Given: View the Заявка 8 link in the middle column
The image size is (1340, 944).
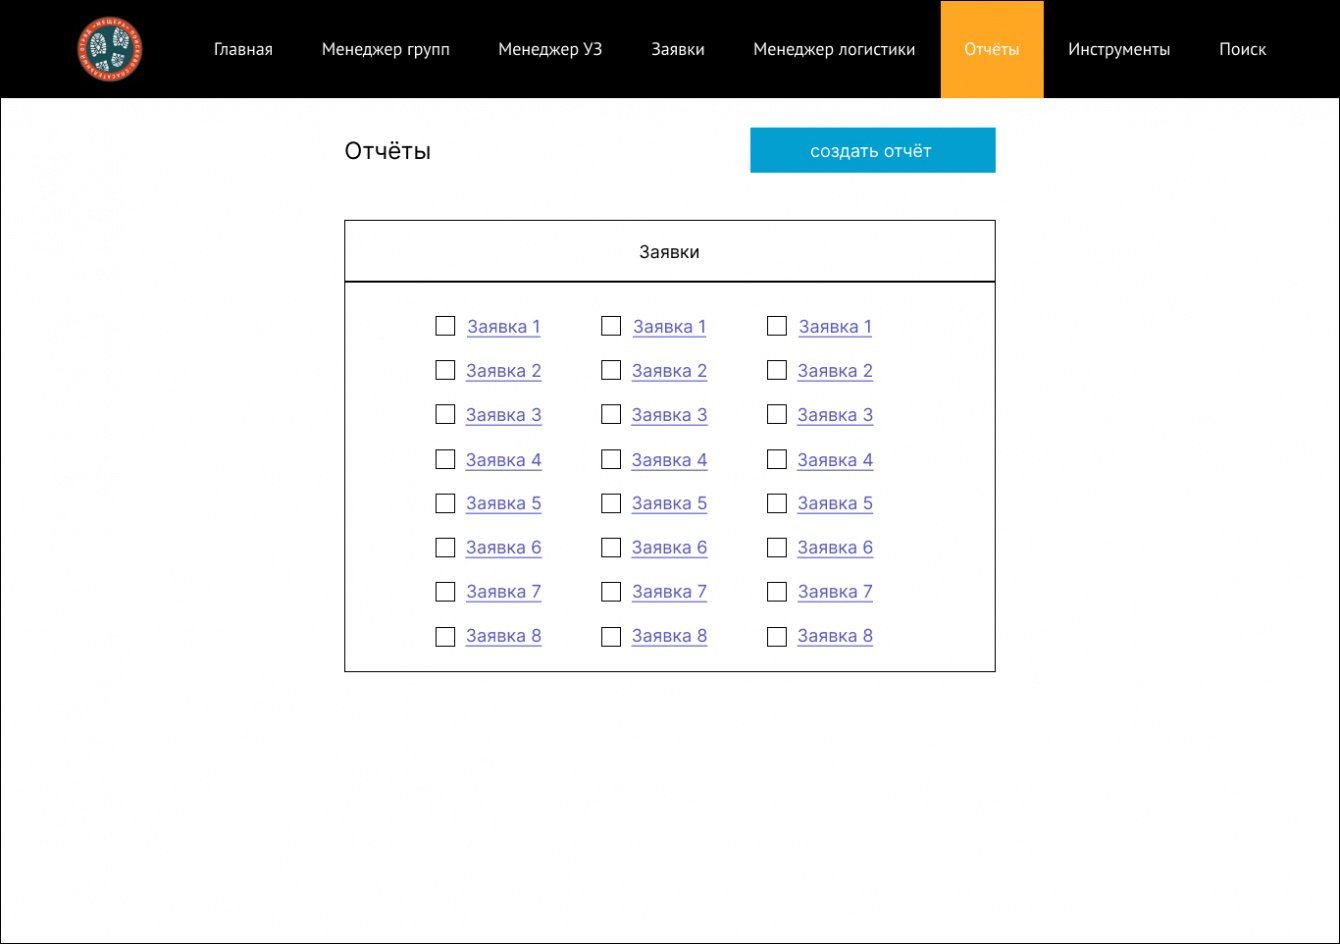Looking at the screenshot, I should 670,637.
